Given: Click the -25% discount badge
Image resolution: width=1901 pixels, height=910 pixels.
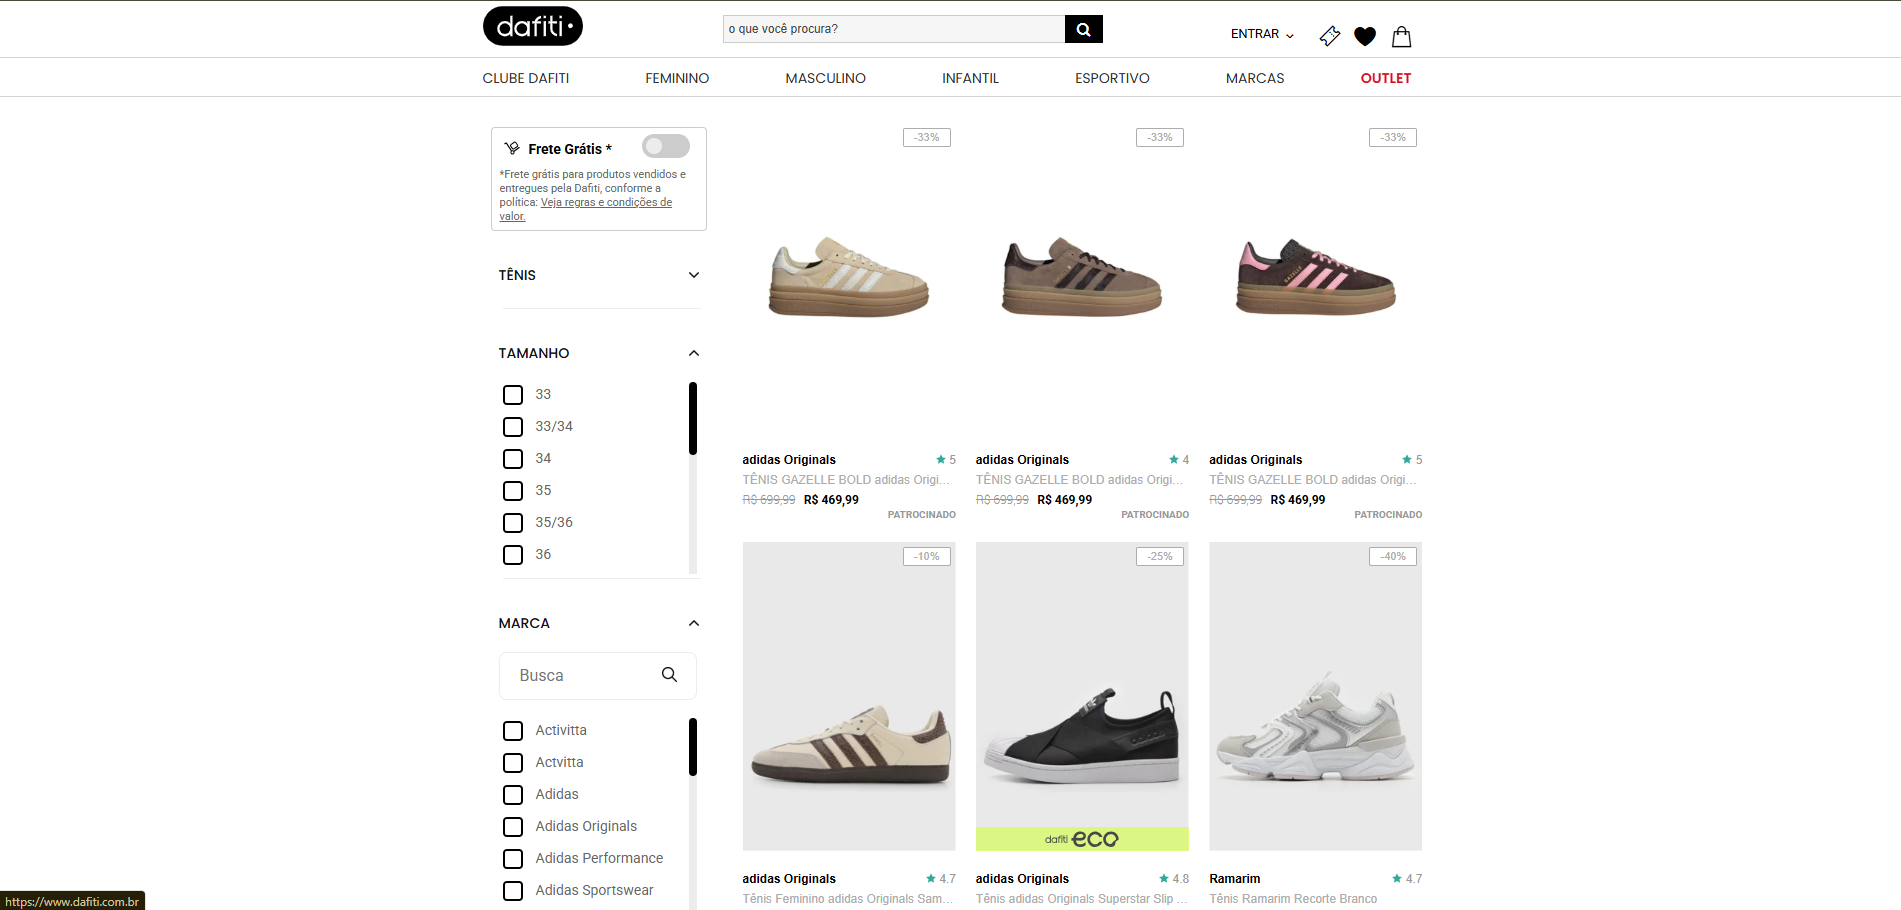Looking at the screenshot, I should click(1160, 556).
